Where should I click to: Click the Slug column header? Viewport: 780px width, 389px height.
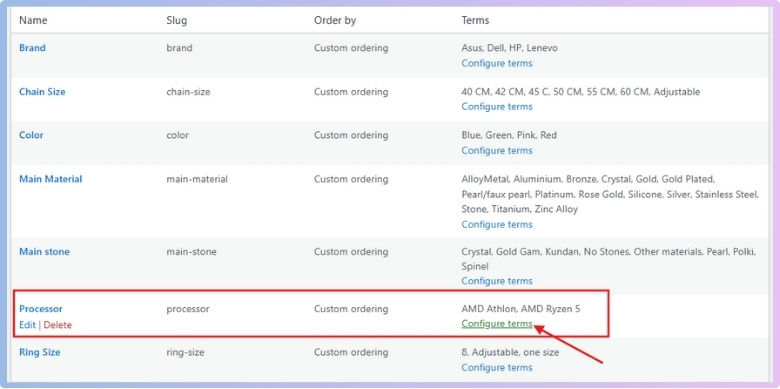(177, 20)
